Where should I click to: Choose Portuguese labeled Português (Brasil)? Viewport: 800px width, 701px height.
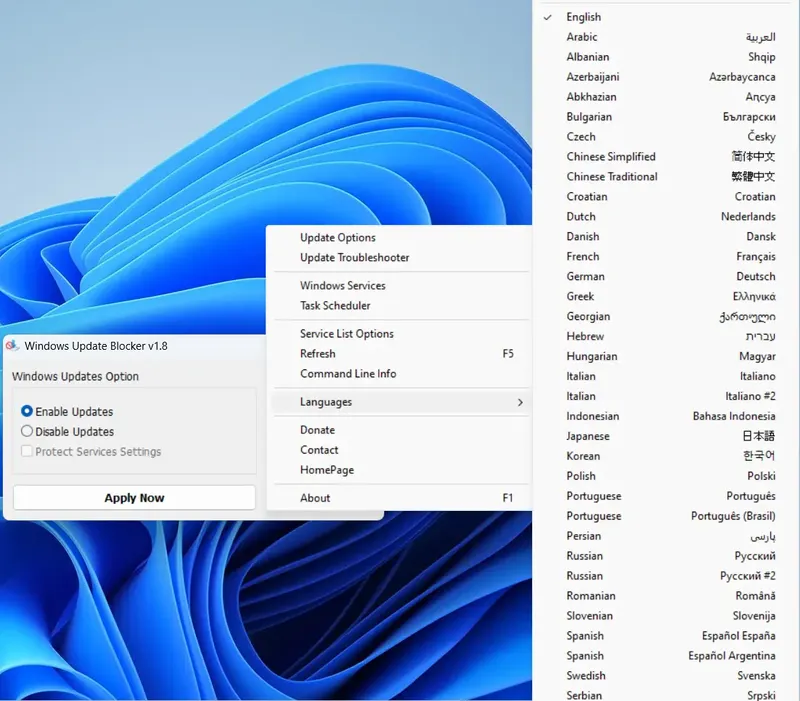[666, 515]
